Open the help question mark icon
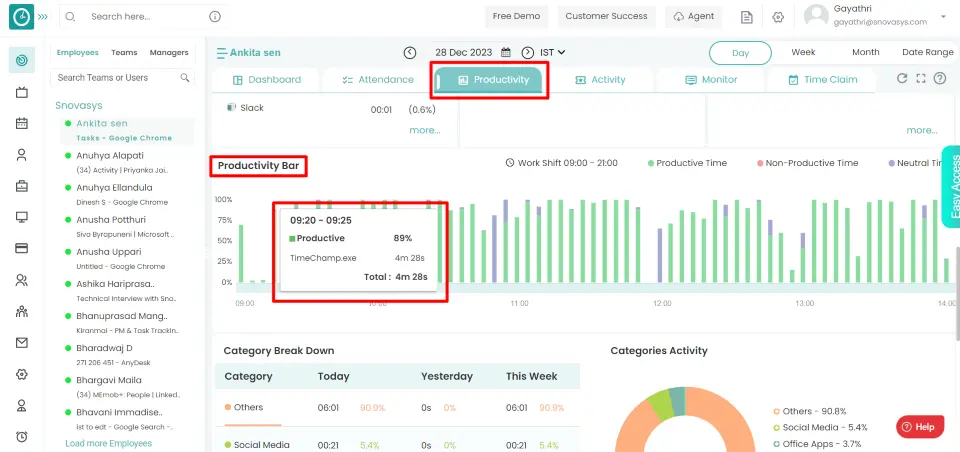 click(940, 78)
